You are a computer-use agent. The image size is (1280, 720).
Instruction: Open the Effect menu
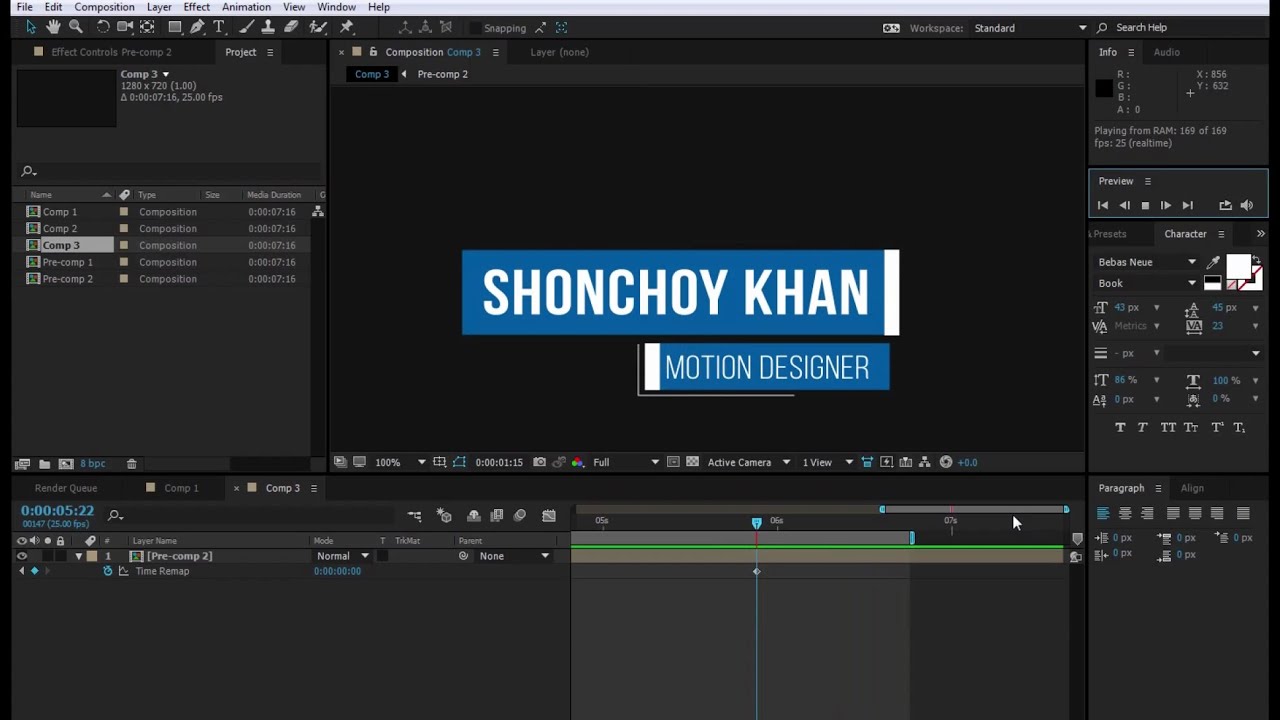click(x=196, y=7)
